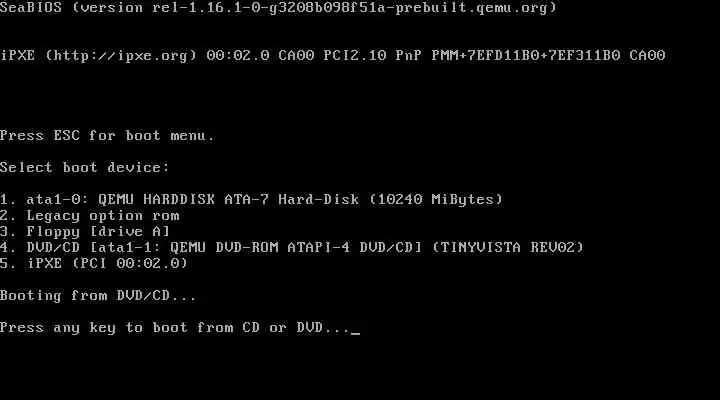Click the blinking cursor after DVD...
720x400 pixels.
(355, 332)
